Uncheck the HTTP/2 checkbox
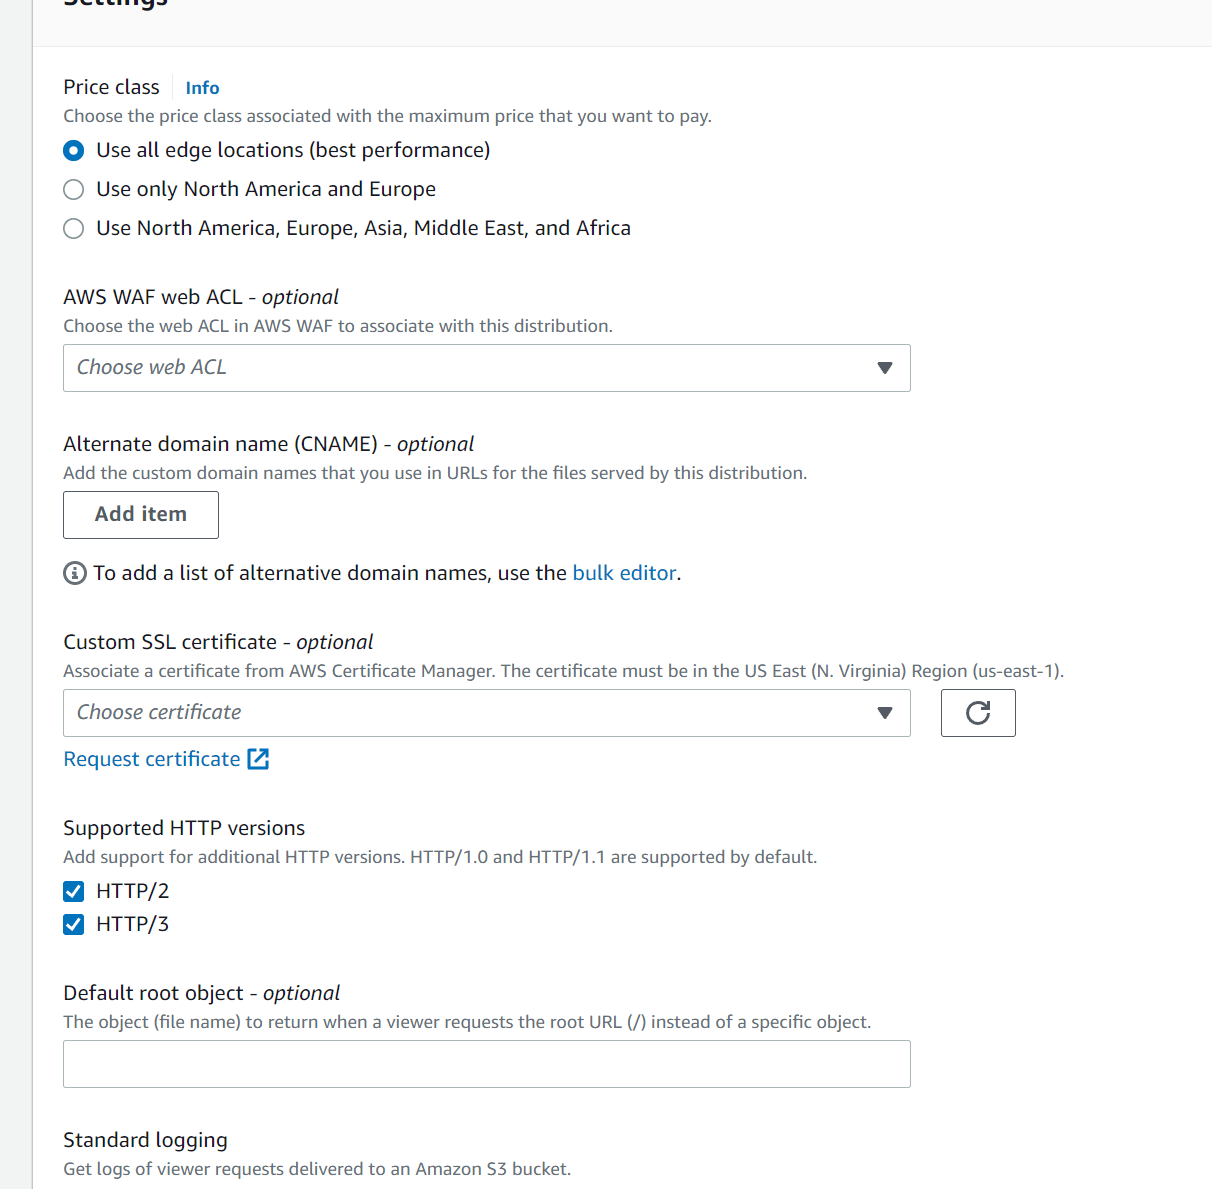This screenshot has height=1189, width=1212. (73, 890)
